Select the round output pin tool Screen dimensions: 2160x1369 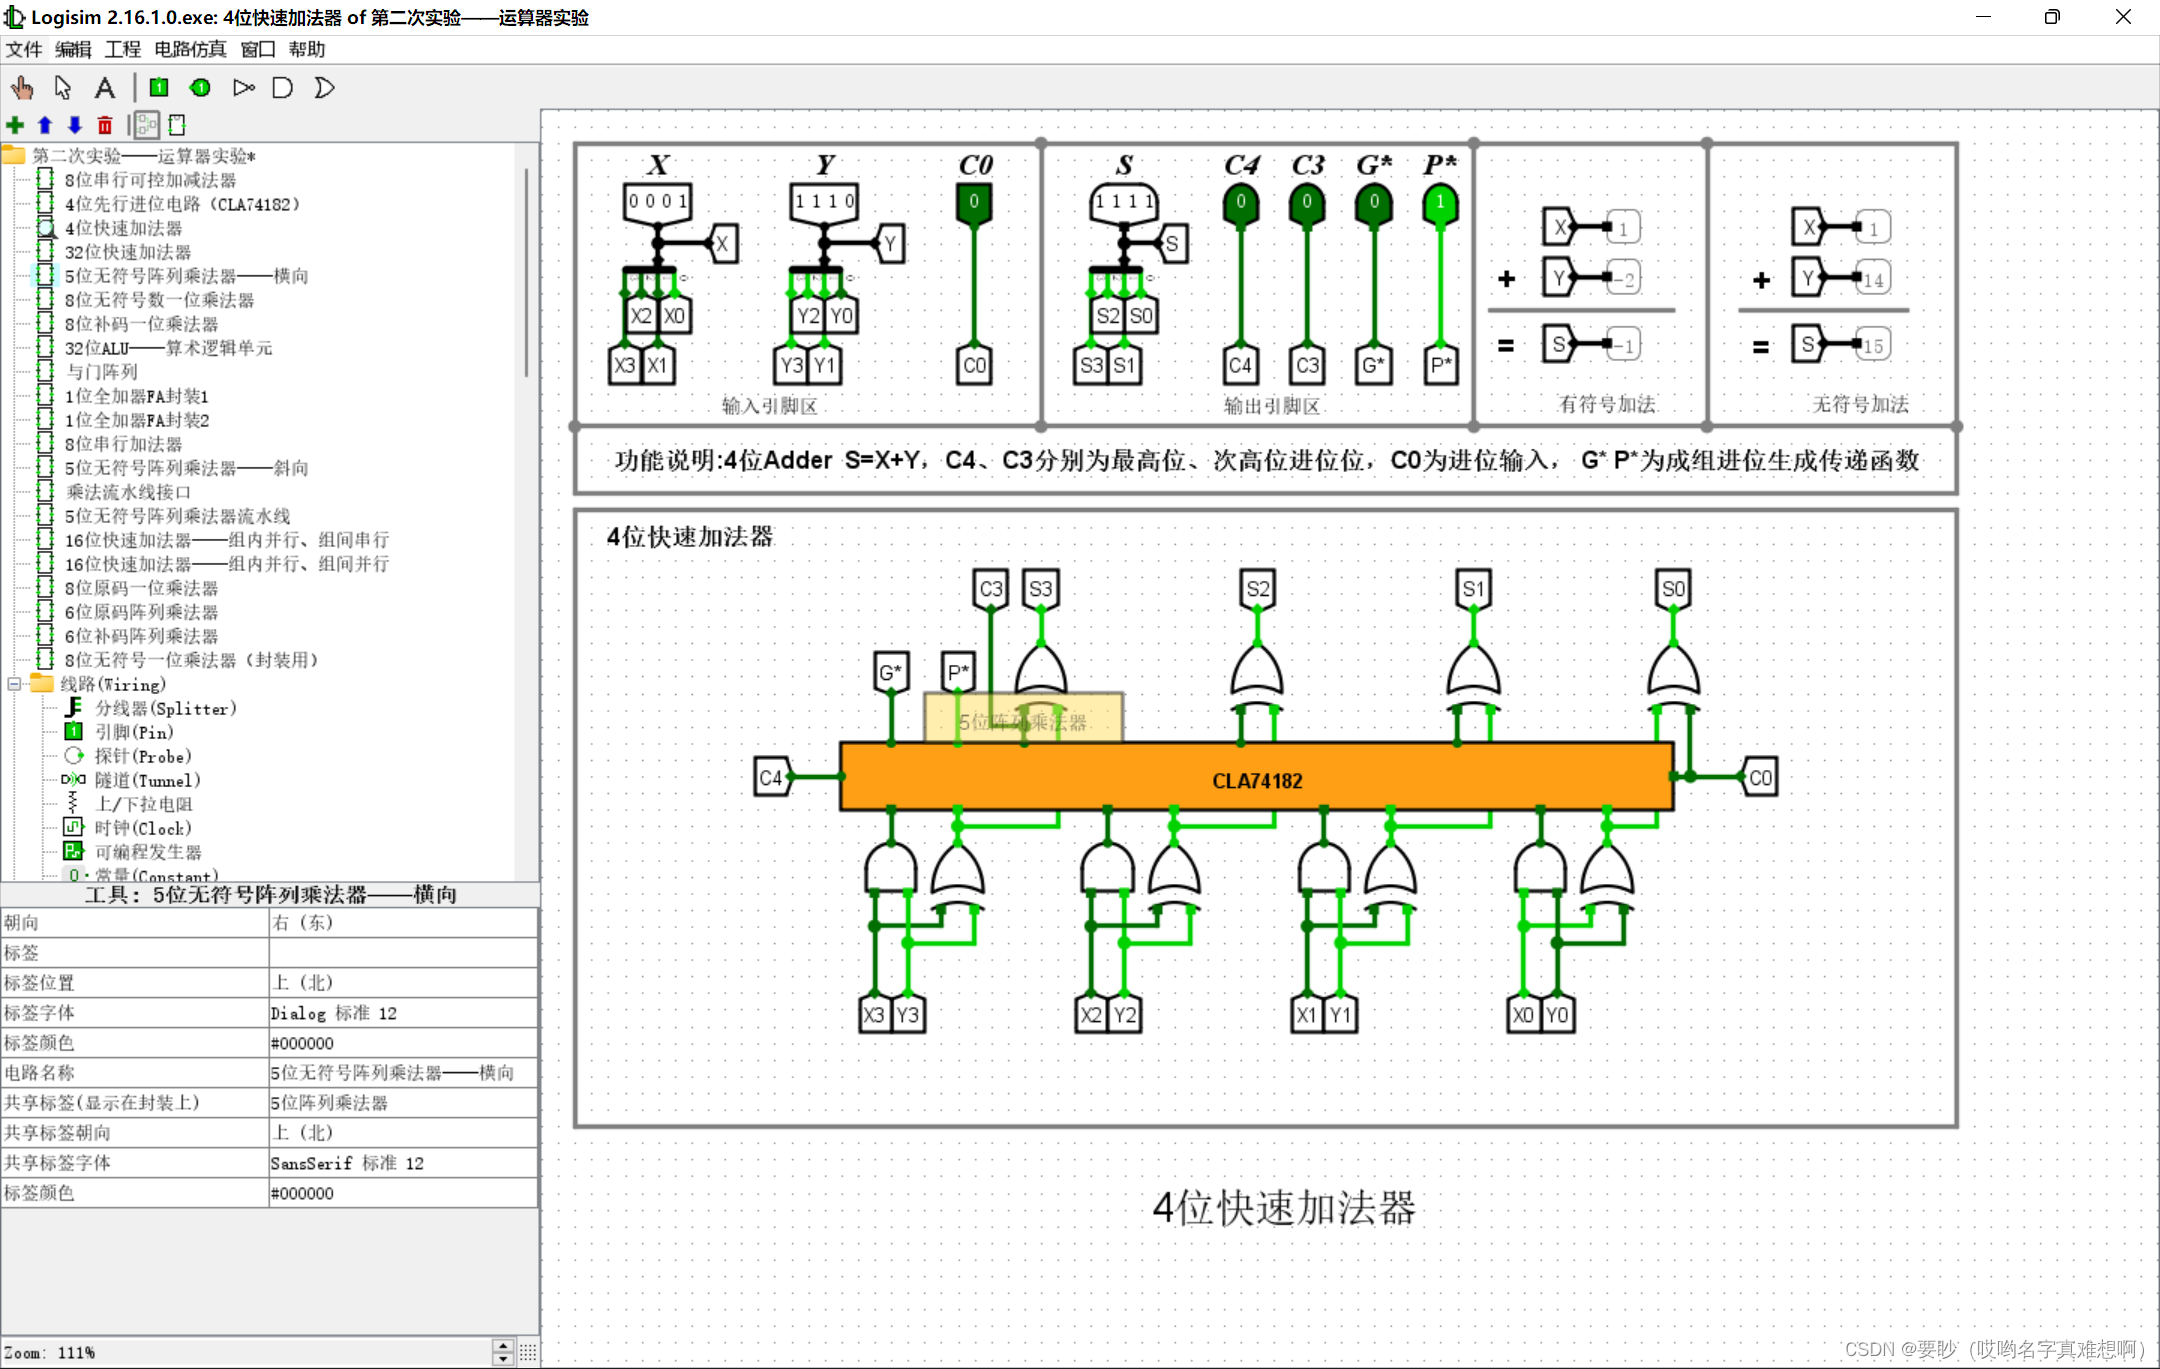tap(200, 88)
